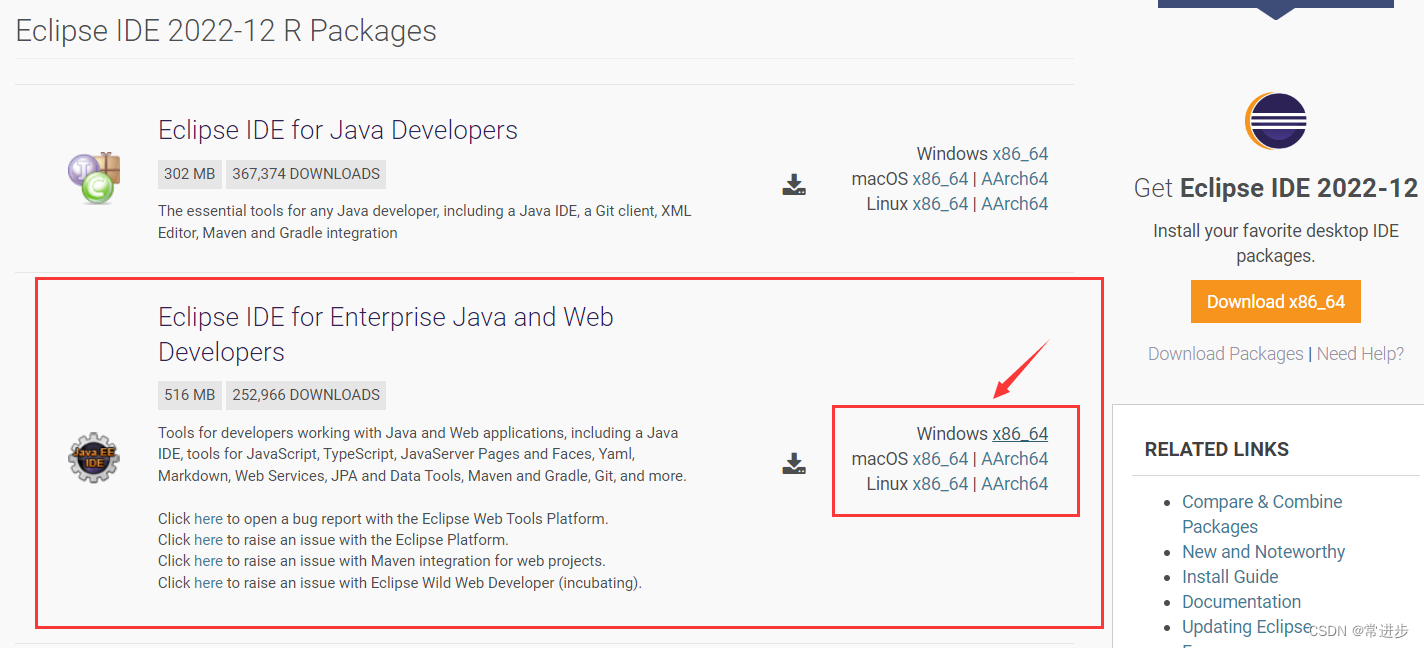The height and width of the screenshot is (648, 1424).
Task: Download Linux x86_64 for Java Developers
Action: 940,204
